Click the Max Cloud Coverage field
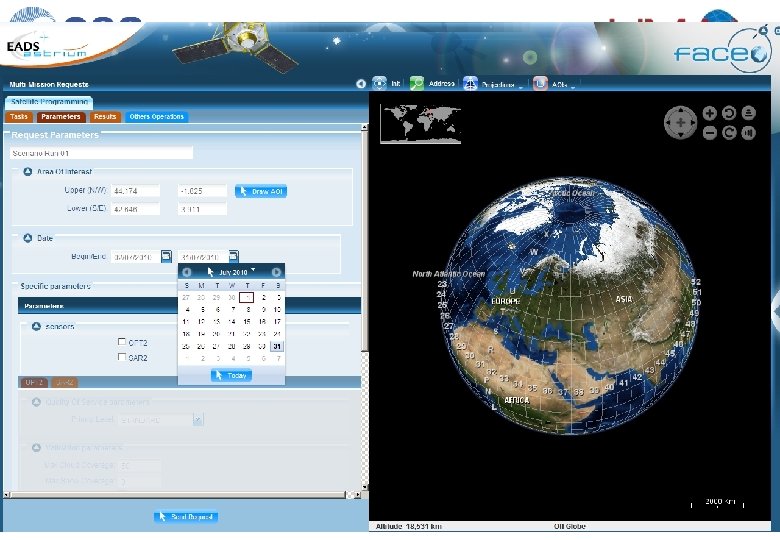This screenshot has width=780, height=540. (x=140, y=466)
